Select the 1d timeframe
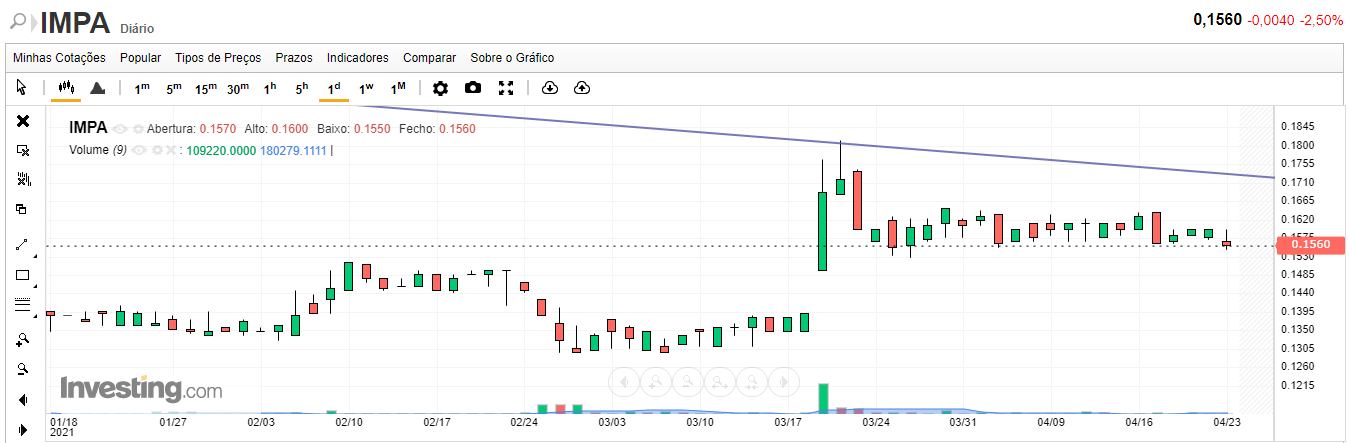The image size is (1349, 443). 334,88
